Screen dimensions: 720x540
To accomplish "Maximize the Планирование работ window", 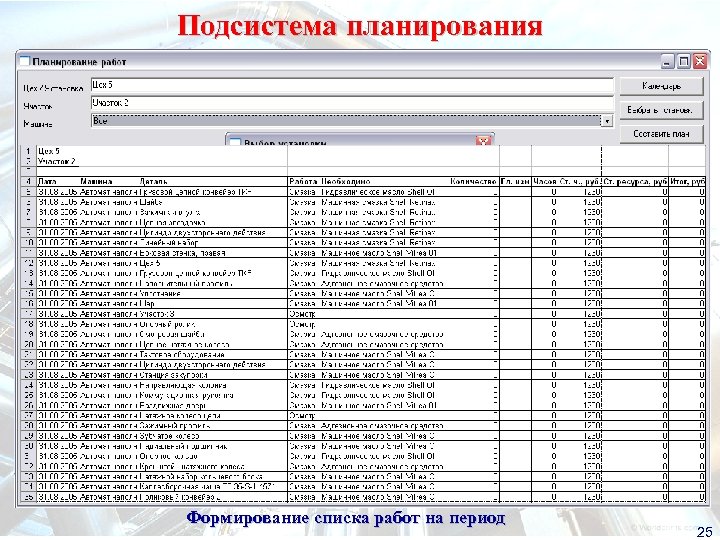I will click(x=684, y=62).
